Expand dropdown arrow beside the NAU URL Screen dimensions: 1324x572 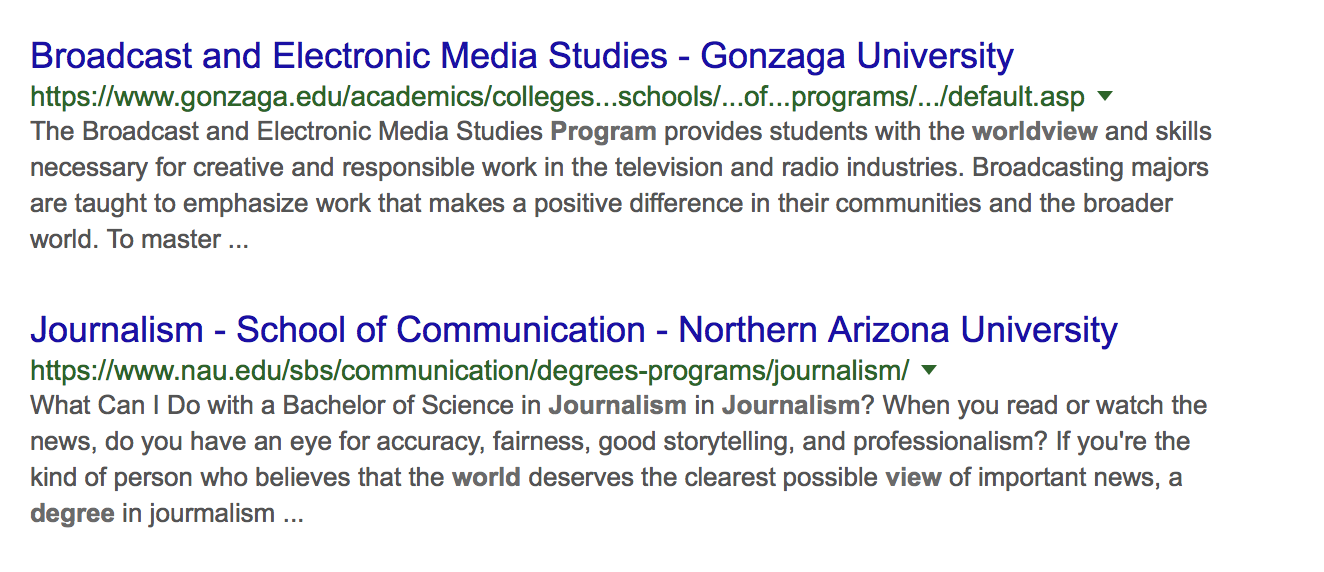(929, 371)
